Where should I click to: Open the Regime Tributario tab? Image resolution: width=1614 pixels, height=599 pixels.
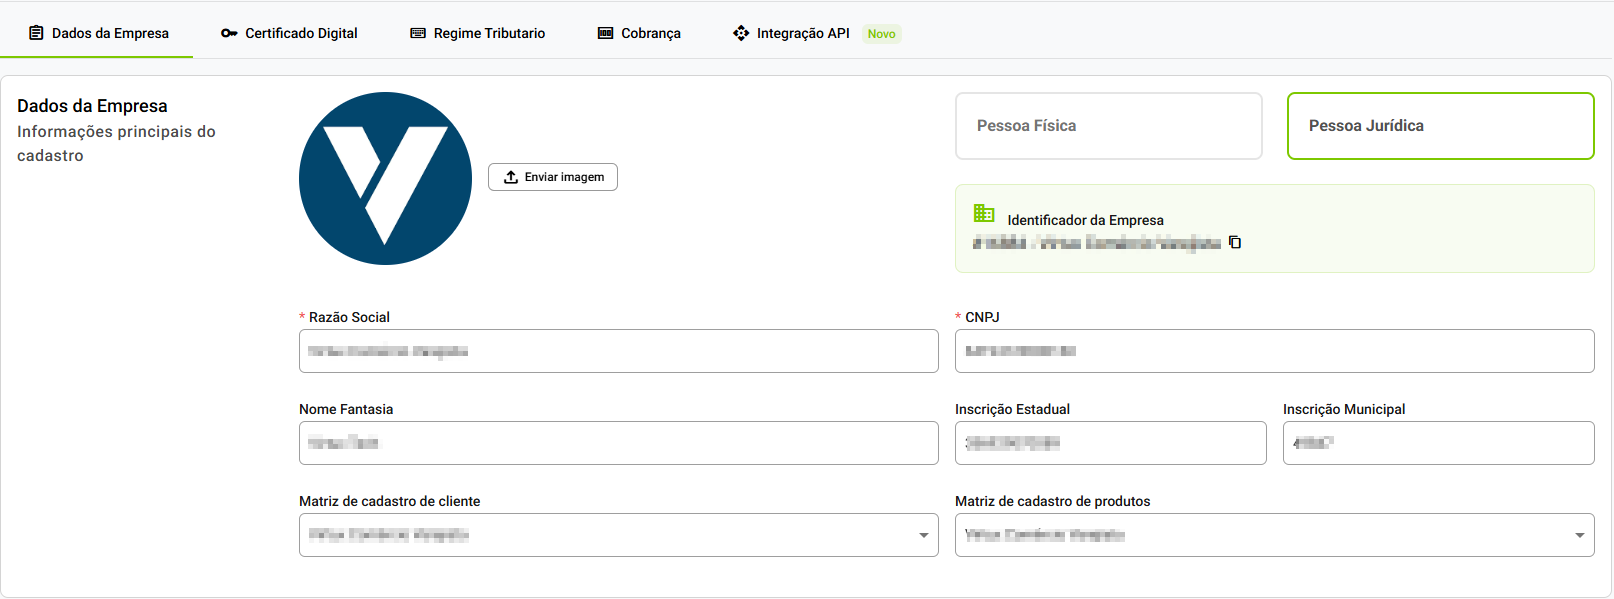(489, 33)
